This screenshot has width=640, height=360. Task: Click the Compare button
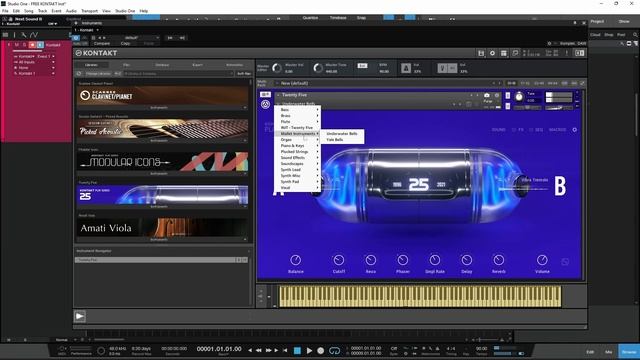click(x=102, y=43)
